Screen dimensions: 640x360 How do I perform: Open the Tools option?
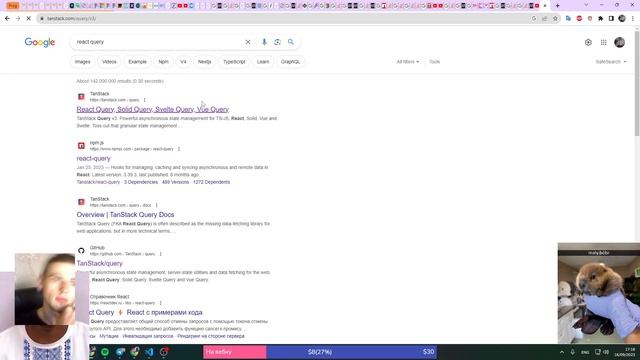[x=434, y=62]
